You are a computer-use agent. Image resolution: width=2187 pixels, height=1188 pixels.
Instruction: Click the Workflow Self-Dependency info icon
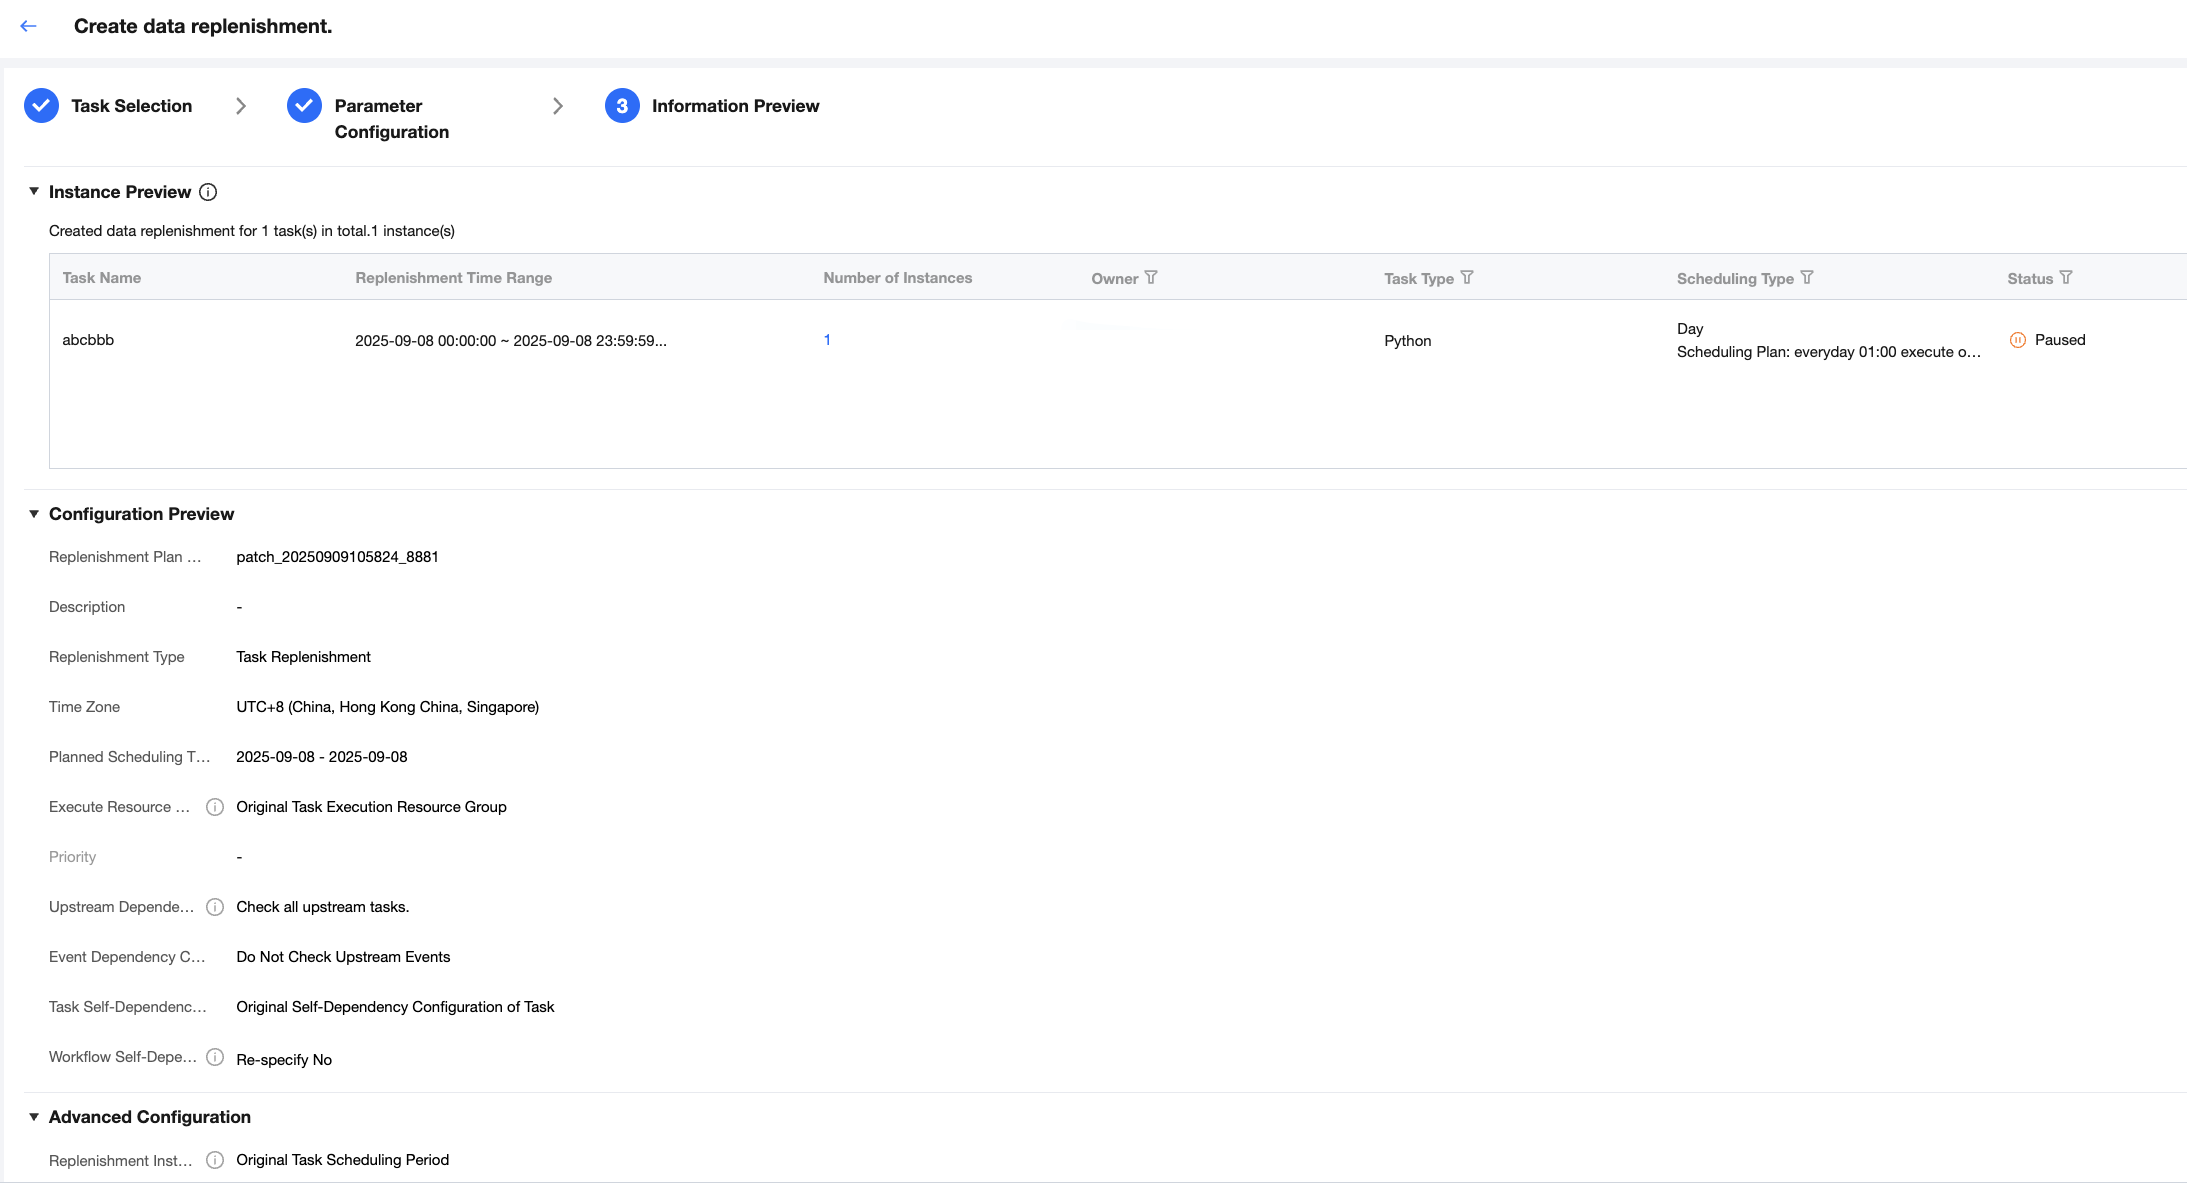pos(214,1057)
